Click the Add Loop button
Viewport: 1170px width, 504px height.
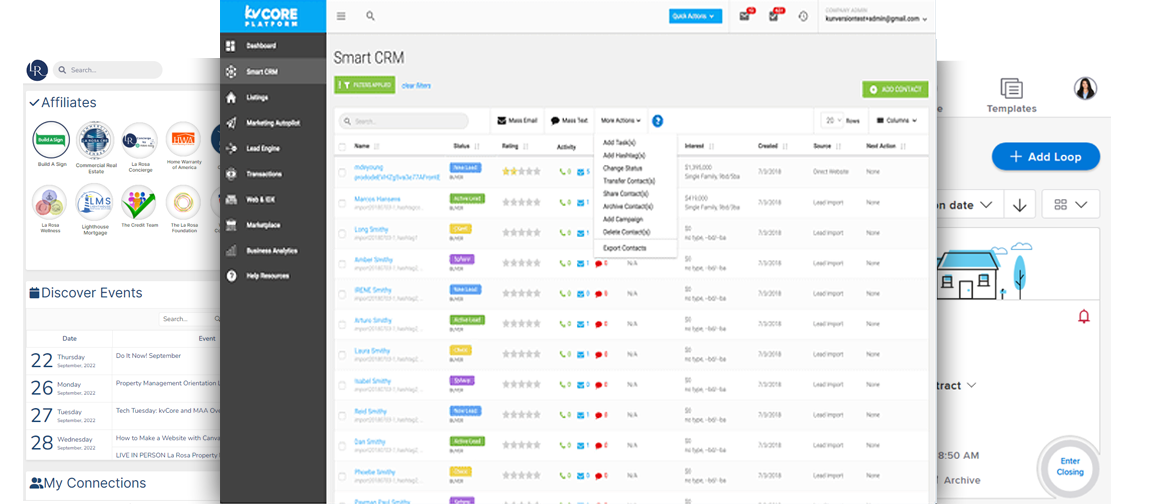tap(1046, 157)
